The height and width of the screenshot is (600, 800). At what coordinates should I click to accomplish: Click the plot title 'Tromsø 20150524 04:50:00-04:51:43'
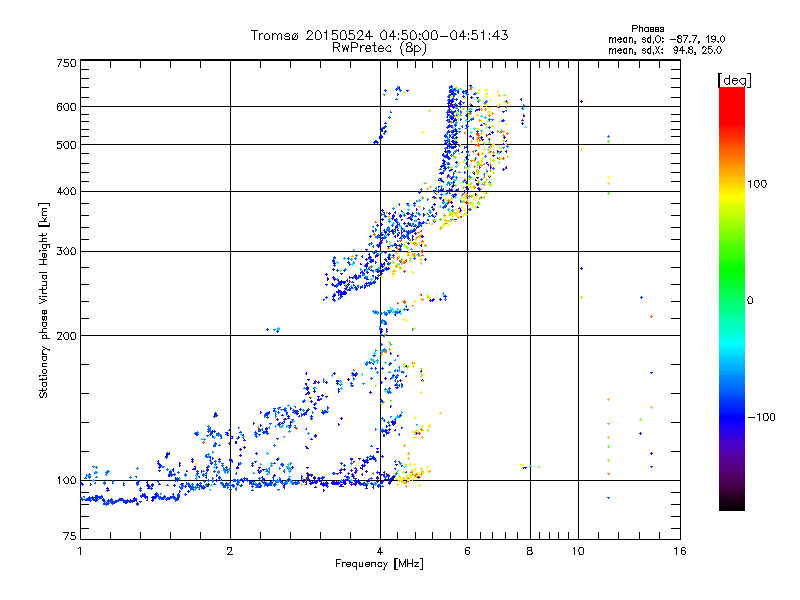379,35
